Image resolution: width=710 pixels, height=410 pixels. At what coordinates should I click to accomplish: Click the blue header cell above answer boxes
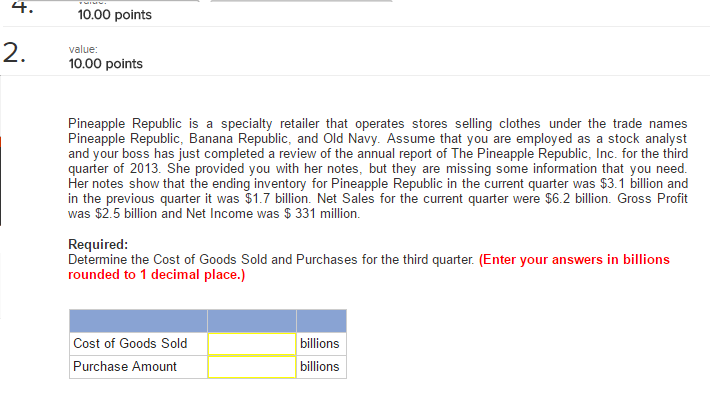tap(252, 321)
